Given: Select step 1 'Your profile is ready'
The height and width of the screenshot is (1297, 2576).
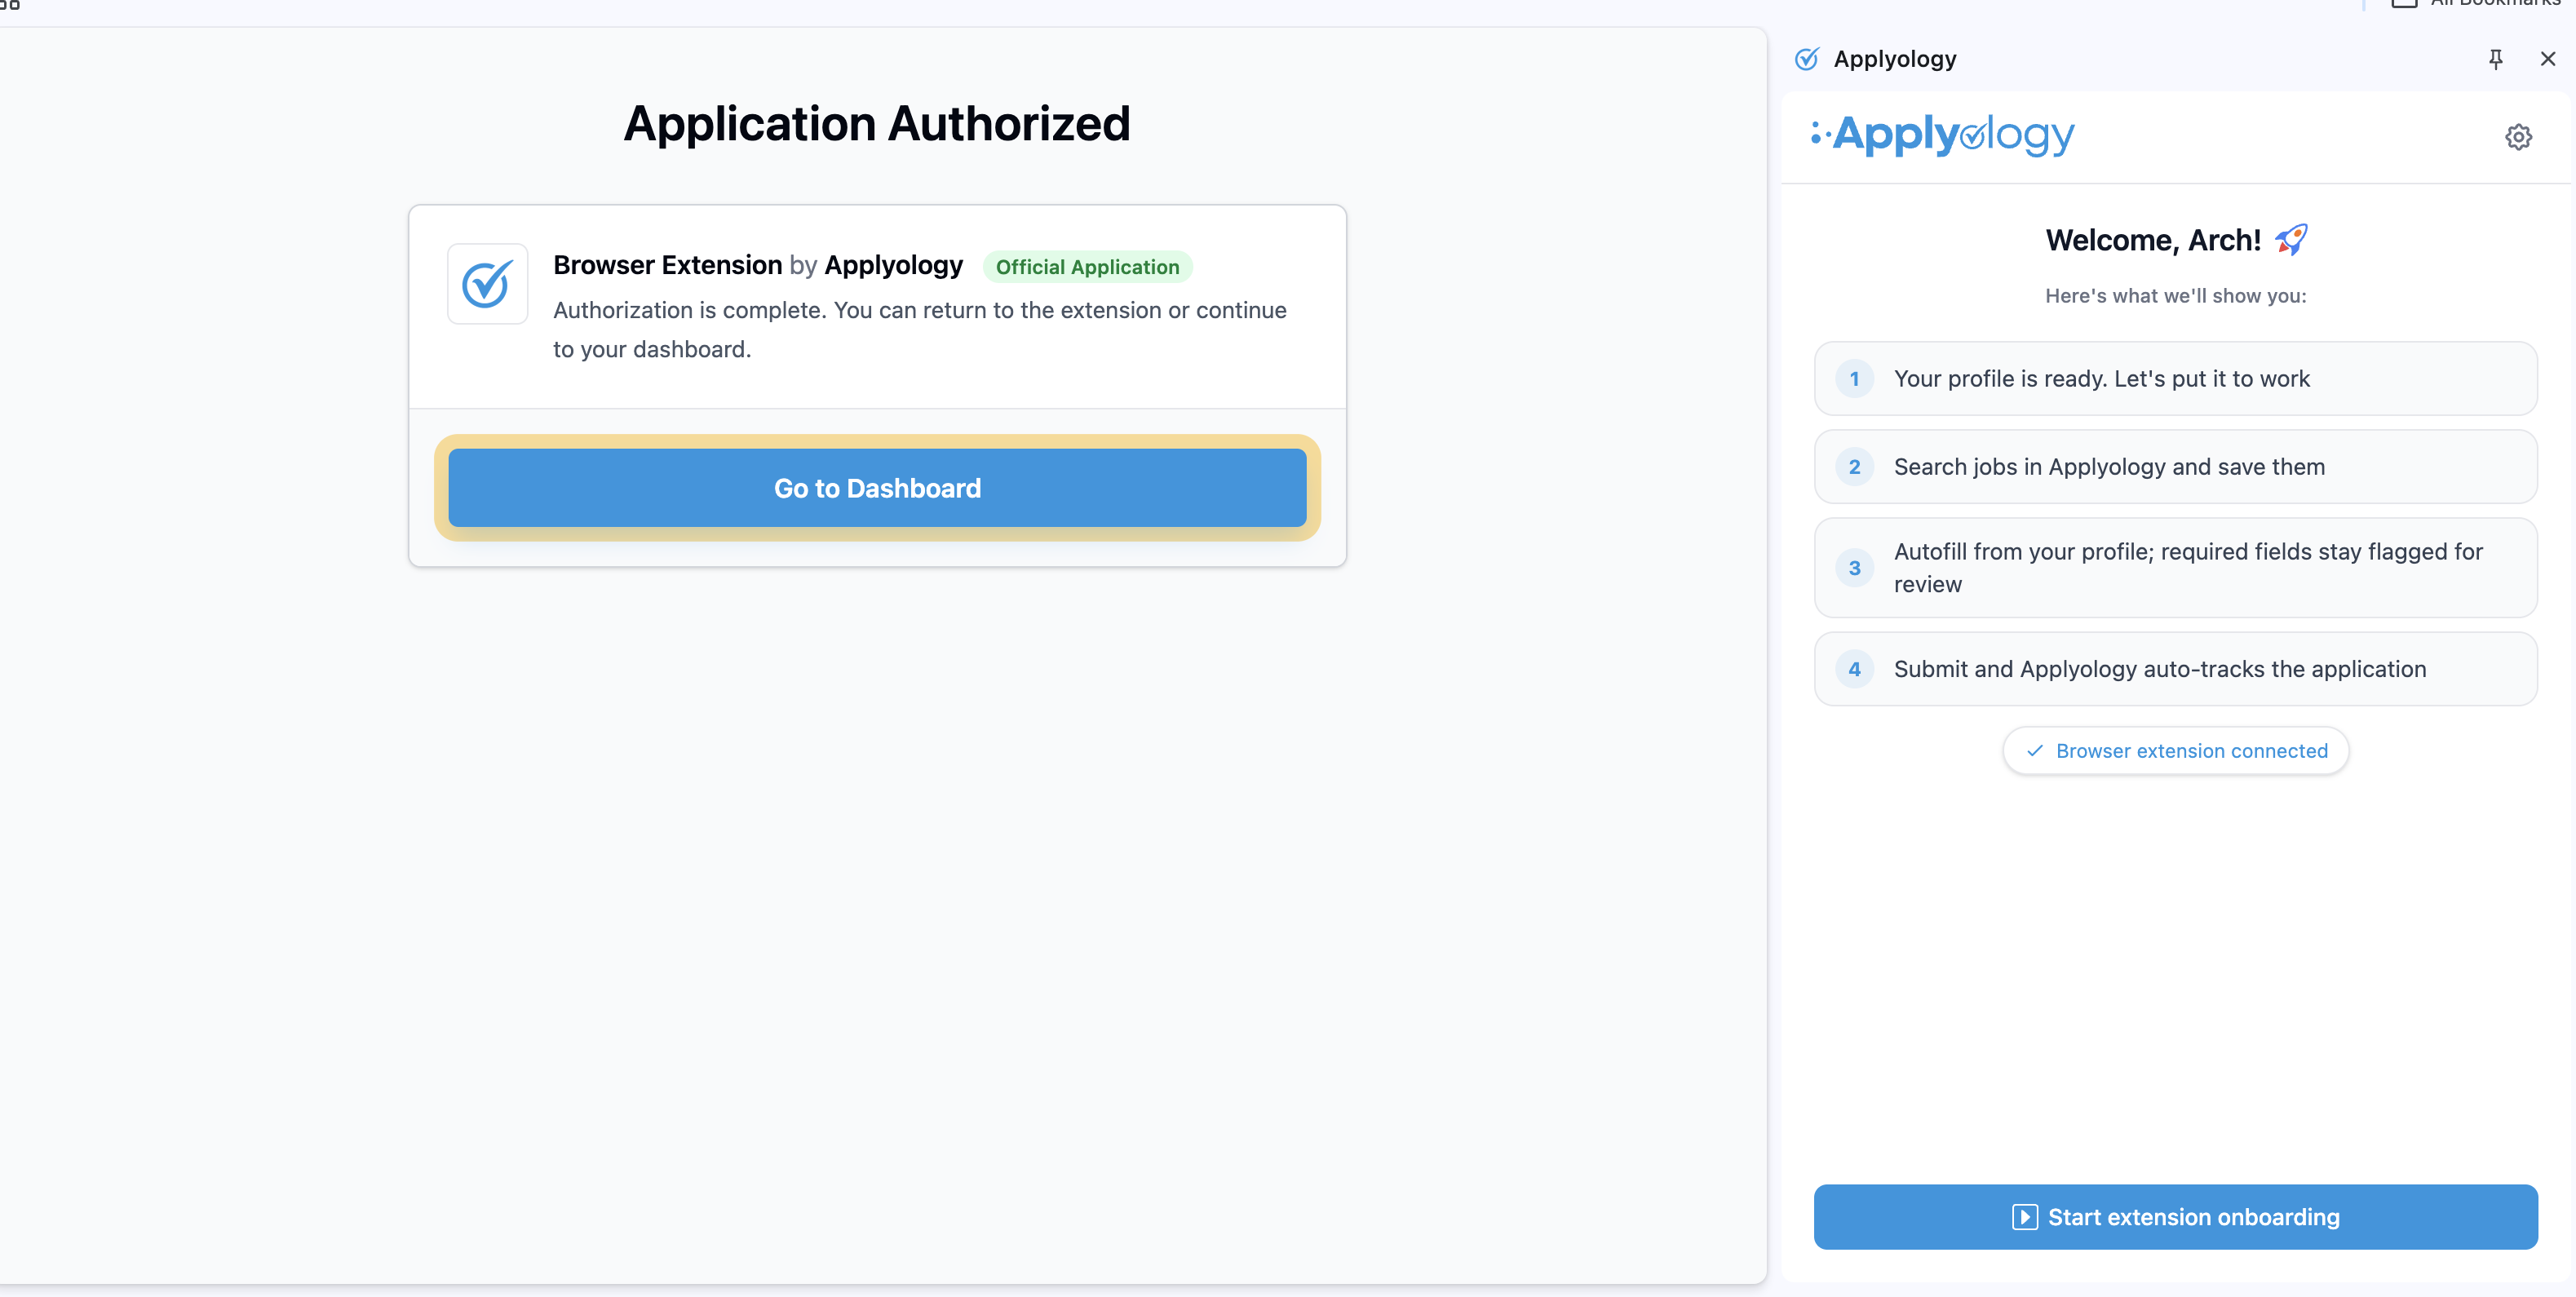Looking at the screenshot, I should (2175, 379).
